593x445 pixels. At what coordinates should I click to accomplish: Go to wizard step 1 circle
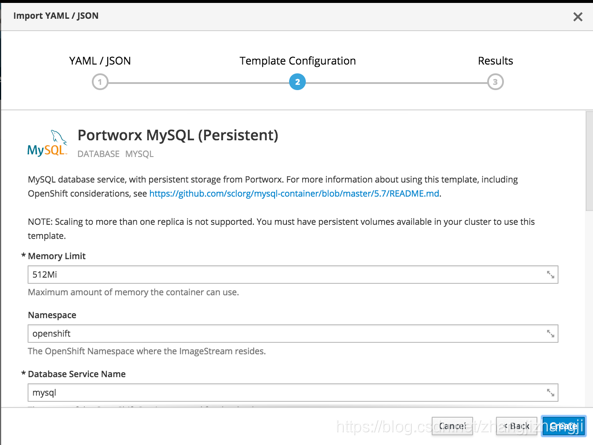point(100,82)
